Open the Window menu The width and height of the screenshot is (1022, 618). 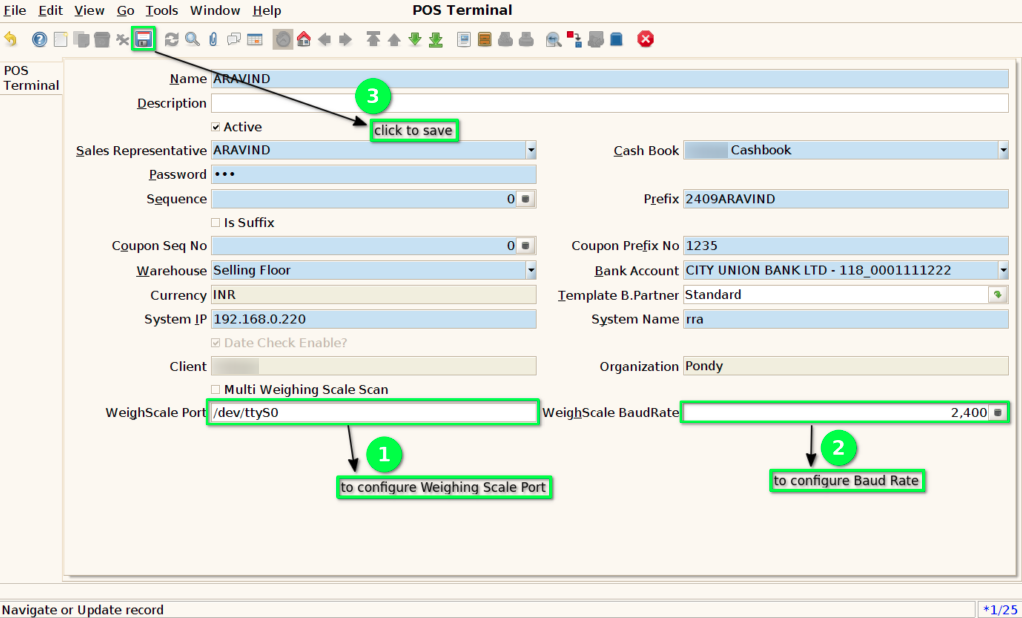[215, 10]
